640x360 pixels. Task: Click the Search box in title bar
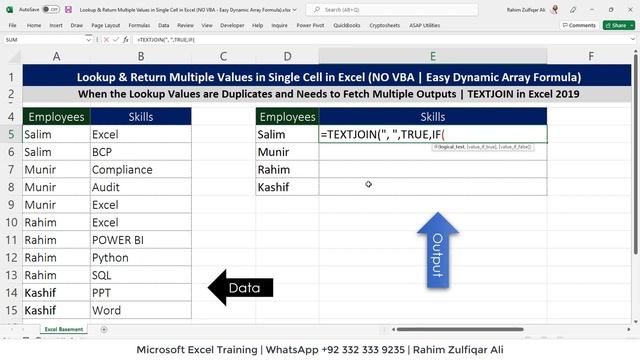point(392,9)
